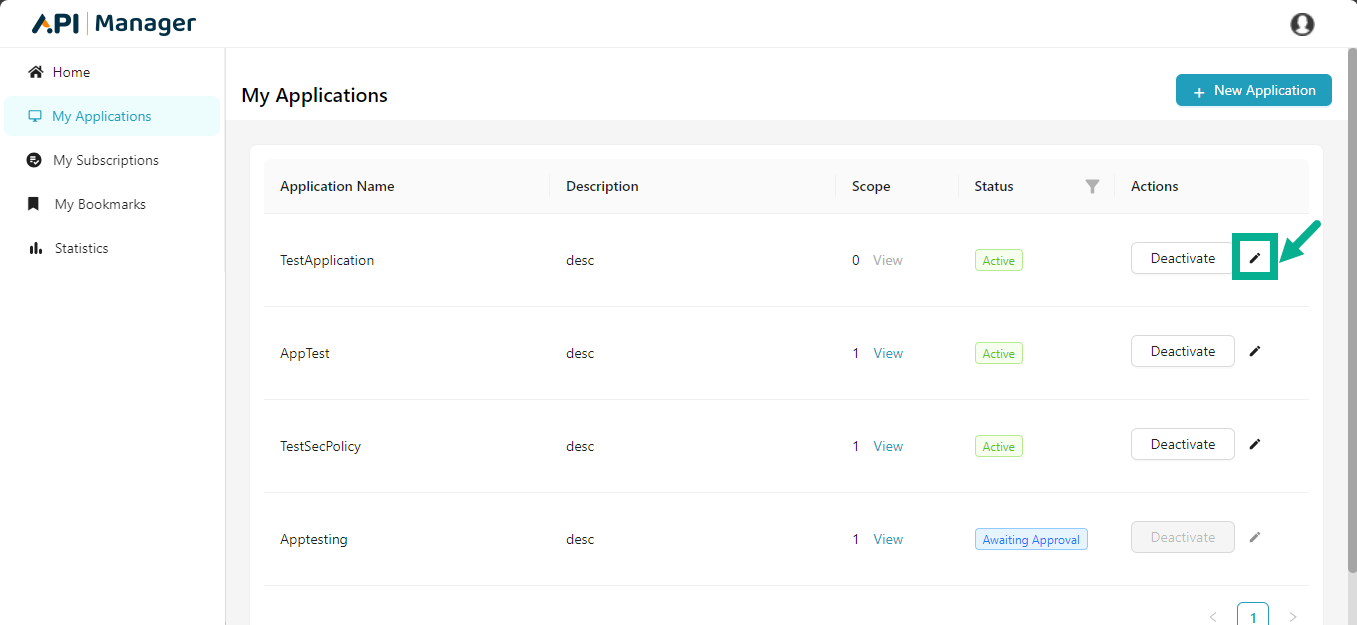Click the vertical scrollbar on the right
Image resolution: width=1357 pixels, height=625 pixels.
point(1351,300)
